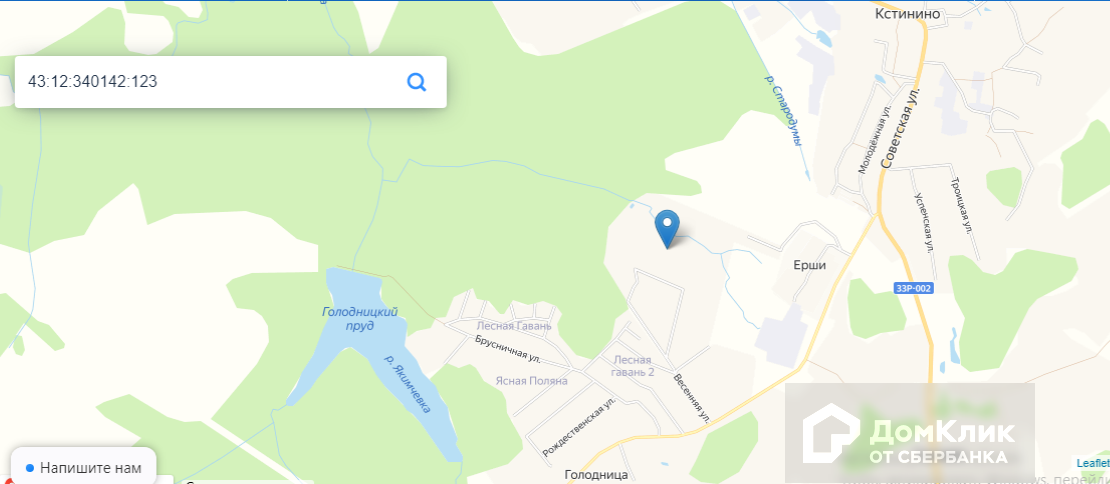This screenshot has width=1110, height=484.
Task: Open the Напишите нам chat button
Action: point(83,468)
